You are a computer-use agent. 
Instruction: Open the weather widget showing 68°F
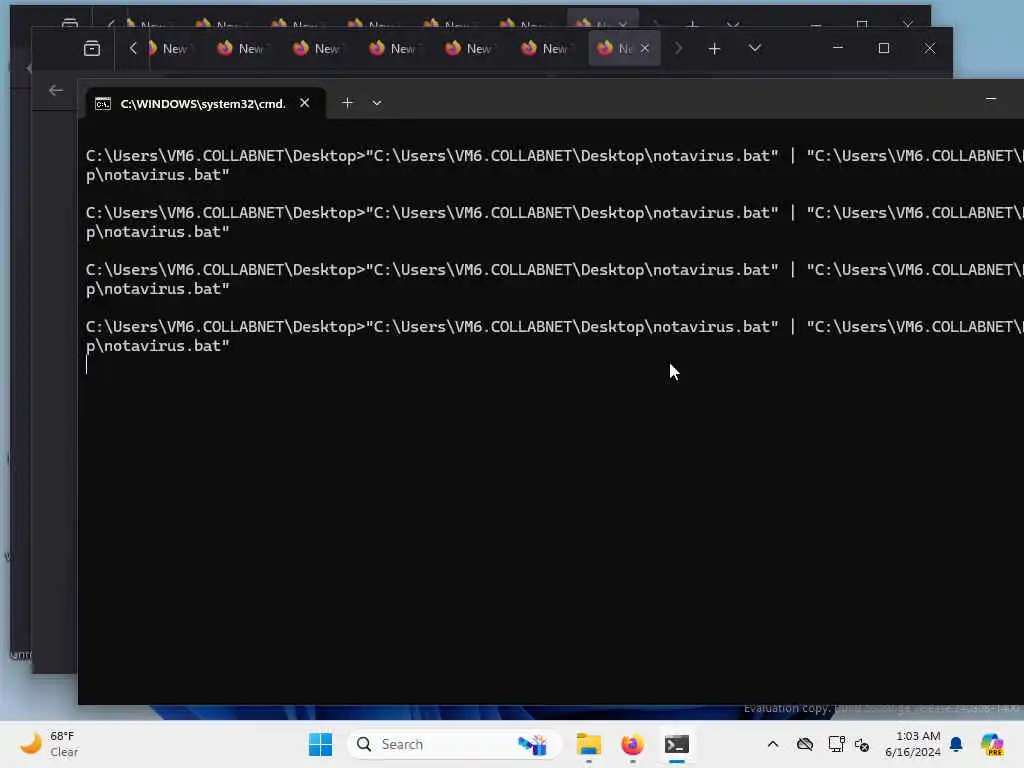(49, 744)
